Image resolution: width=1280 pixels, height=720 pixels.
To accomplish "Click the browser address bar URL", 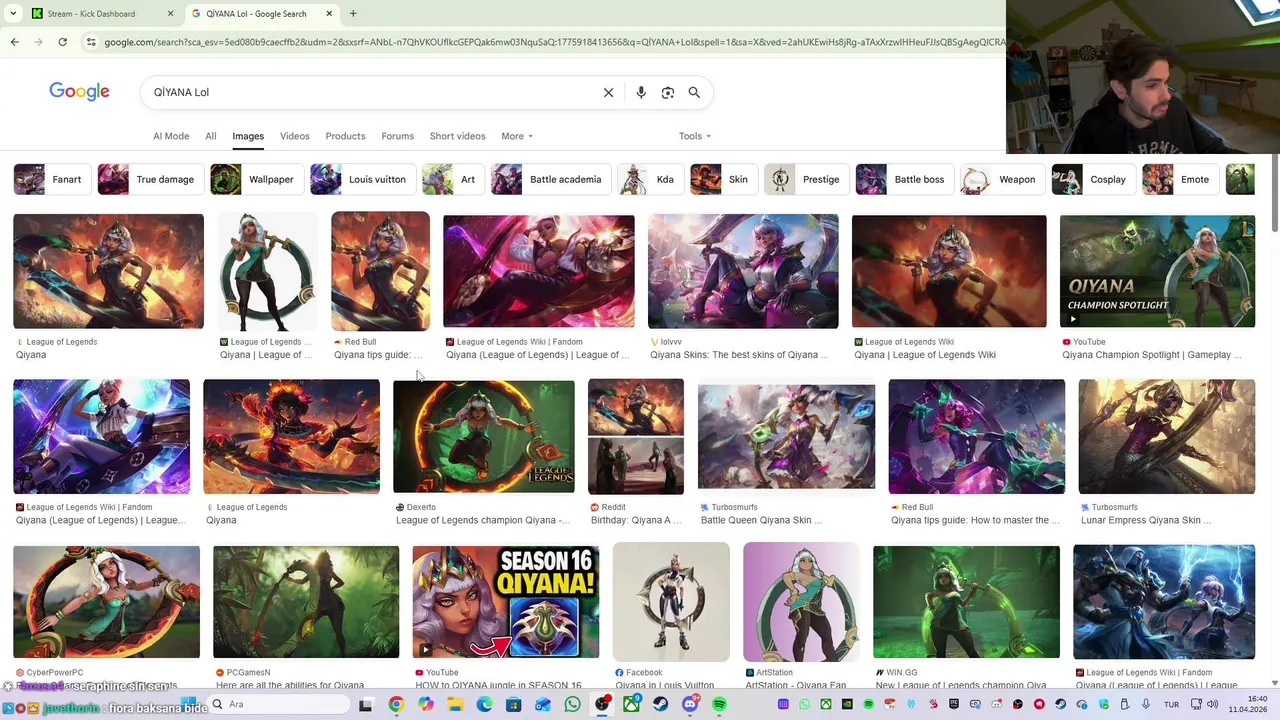I will (x=553, y=42).
